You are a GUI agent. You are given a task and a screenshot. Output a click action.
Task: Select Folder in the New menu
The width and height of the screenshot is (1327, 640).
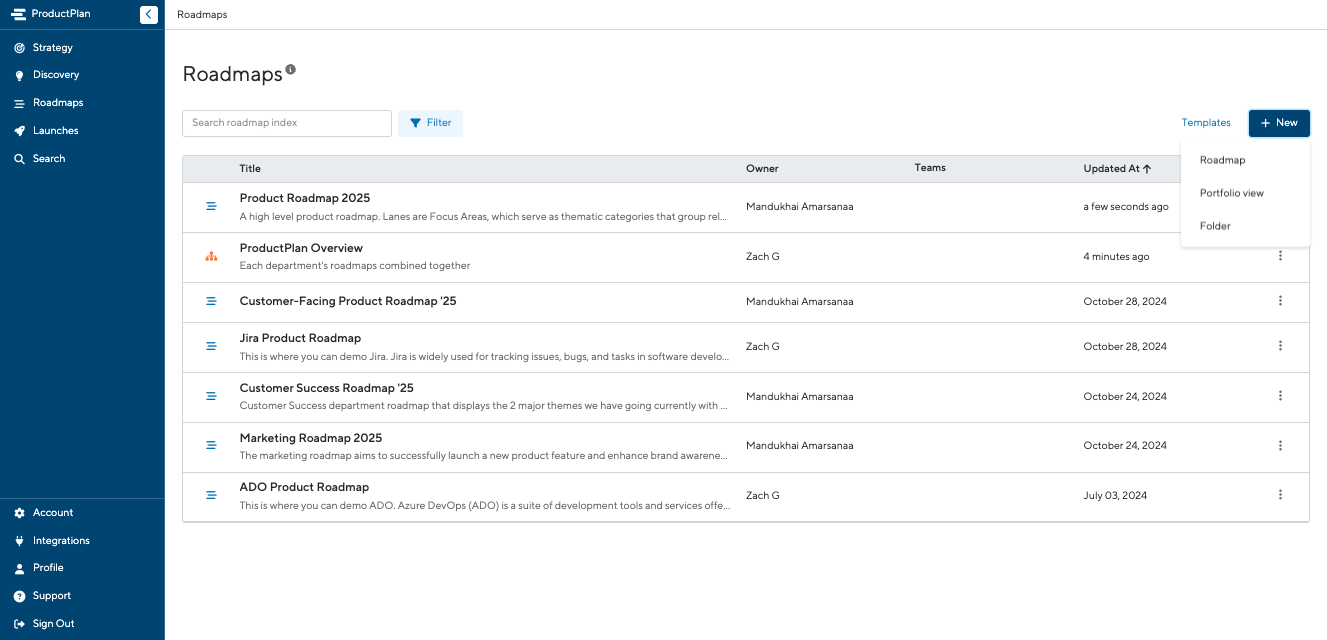[x=1215, y=226]
